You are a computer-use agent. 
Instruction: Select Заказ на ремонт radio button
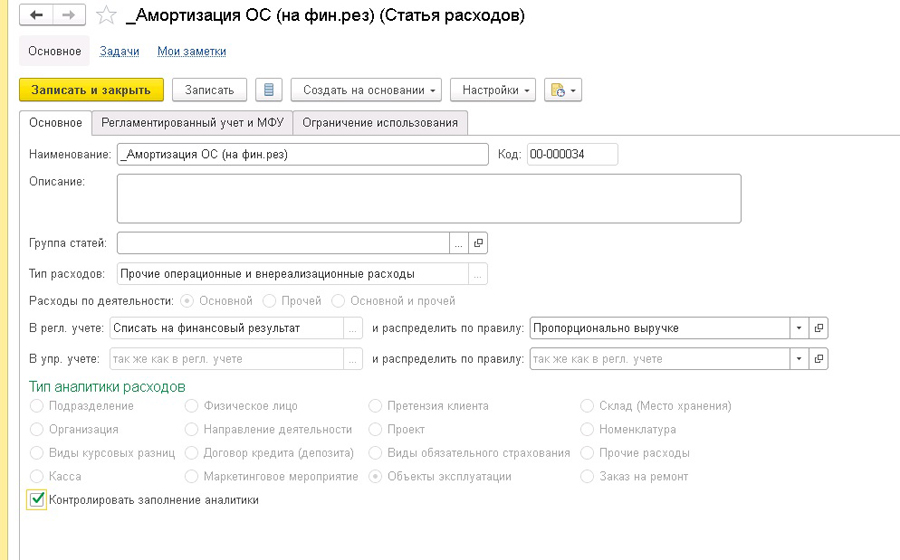[587, 476]
